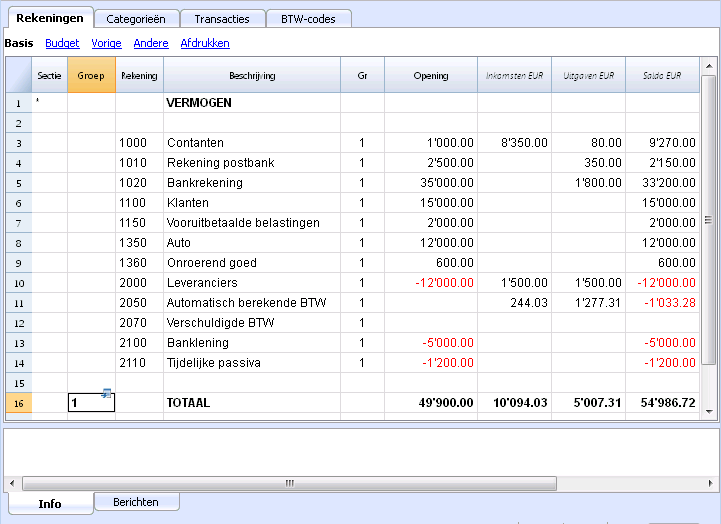The width and height of the screenshot is (721, 524).
Task: Click the Groep cell containing 1 in row 16
Action: [x=91, y=403]
